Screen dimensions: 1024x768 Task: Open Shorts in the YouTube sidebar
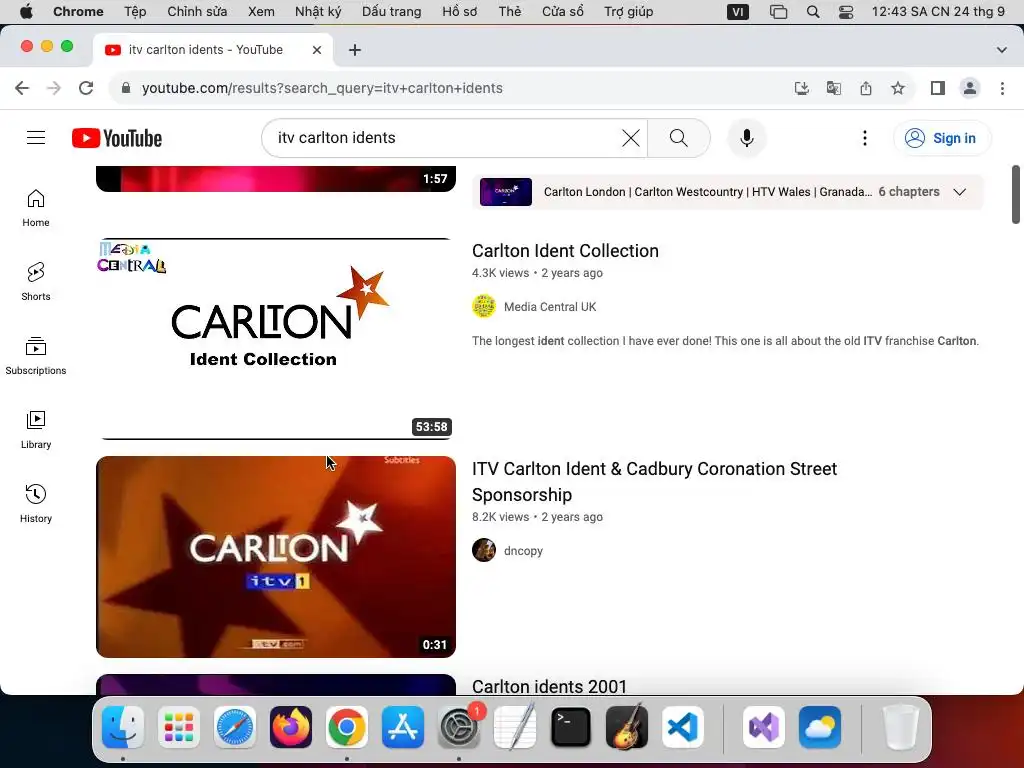pyautogui.click(x=36, y=281)
